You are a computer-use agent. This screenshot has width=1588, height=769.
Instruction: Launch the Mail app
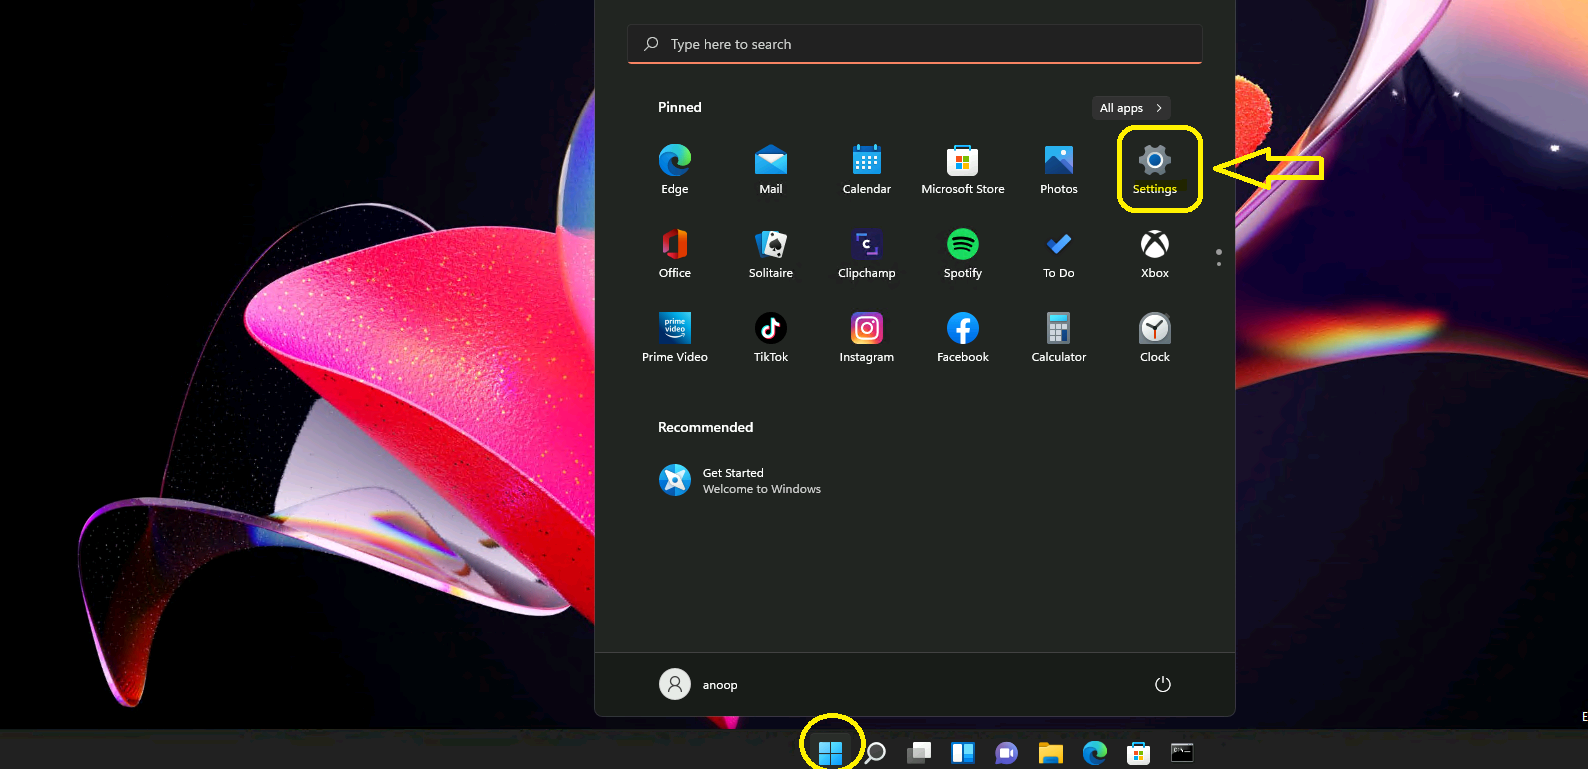pyautogui.click(x=771, y=170)
